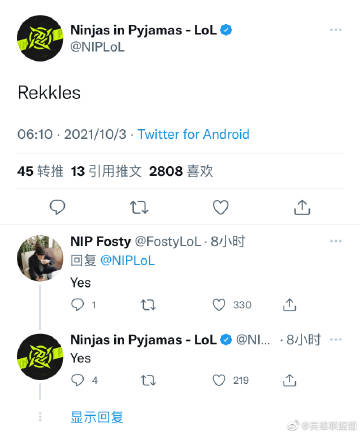The width and height of the screenshot is (360, 434).
Task: Share NIP Fosty's reply
Action: click(x=289, y=305)
